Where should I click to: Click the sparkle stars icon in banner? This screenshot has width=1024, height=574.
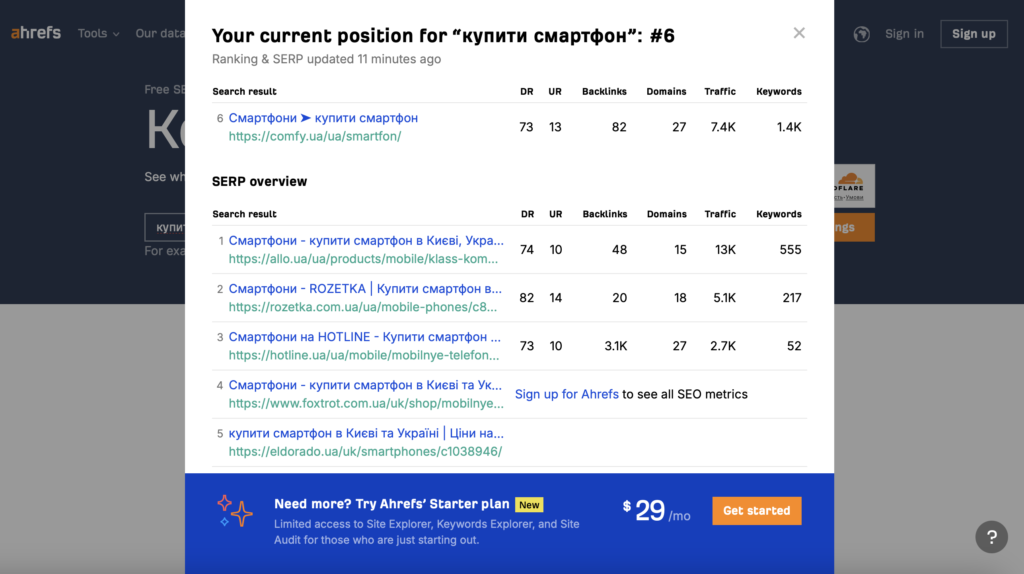pos(234,511)
